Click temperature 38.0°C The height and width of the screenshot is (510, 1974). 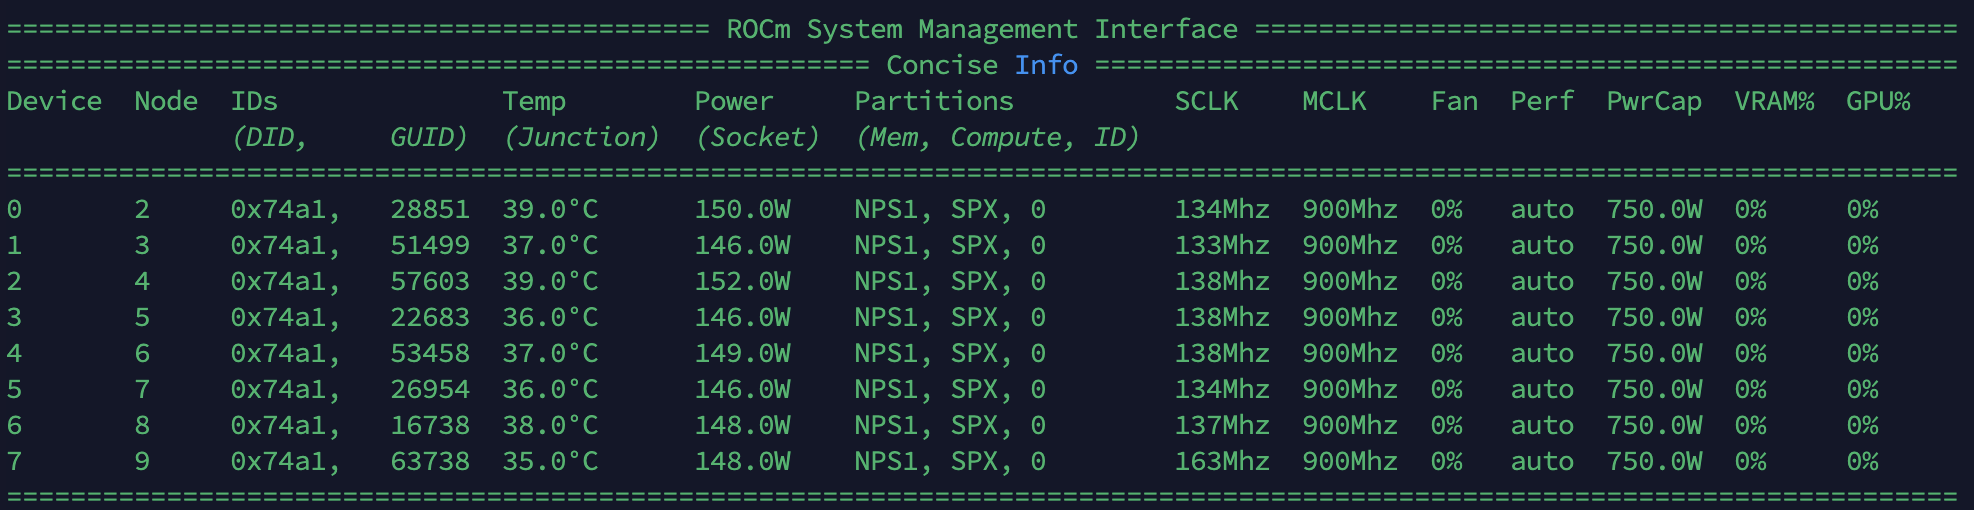click(x=550, y=425)
